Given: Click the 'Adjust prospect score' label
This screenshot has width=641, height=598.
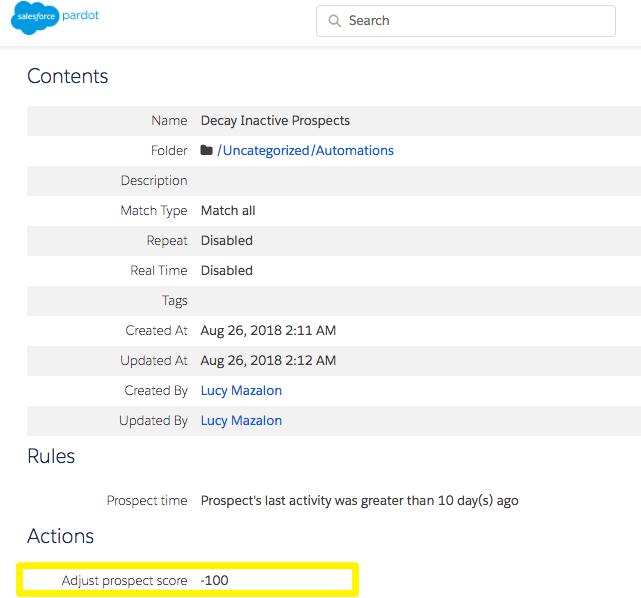Looking at the screenshot, I should point(124,580).
